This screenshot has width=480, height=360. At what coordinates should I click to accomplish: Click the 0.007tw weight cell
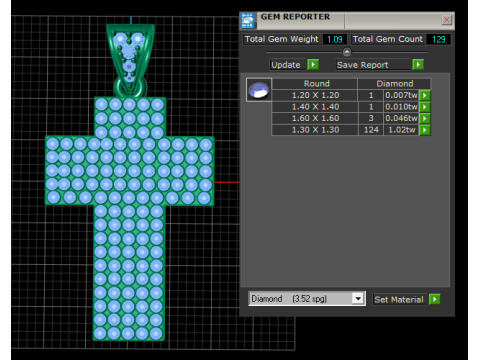(x=401, y=95)
